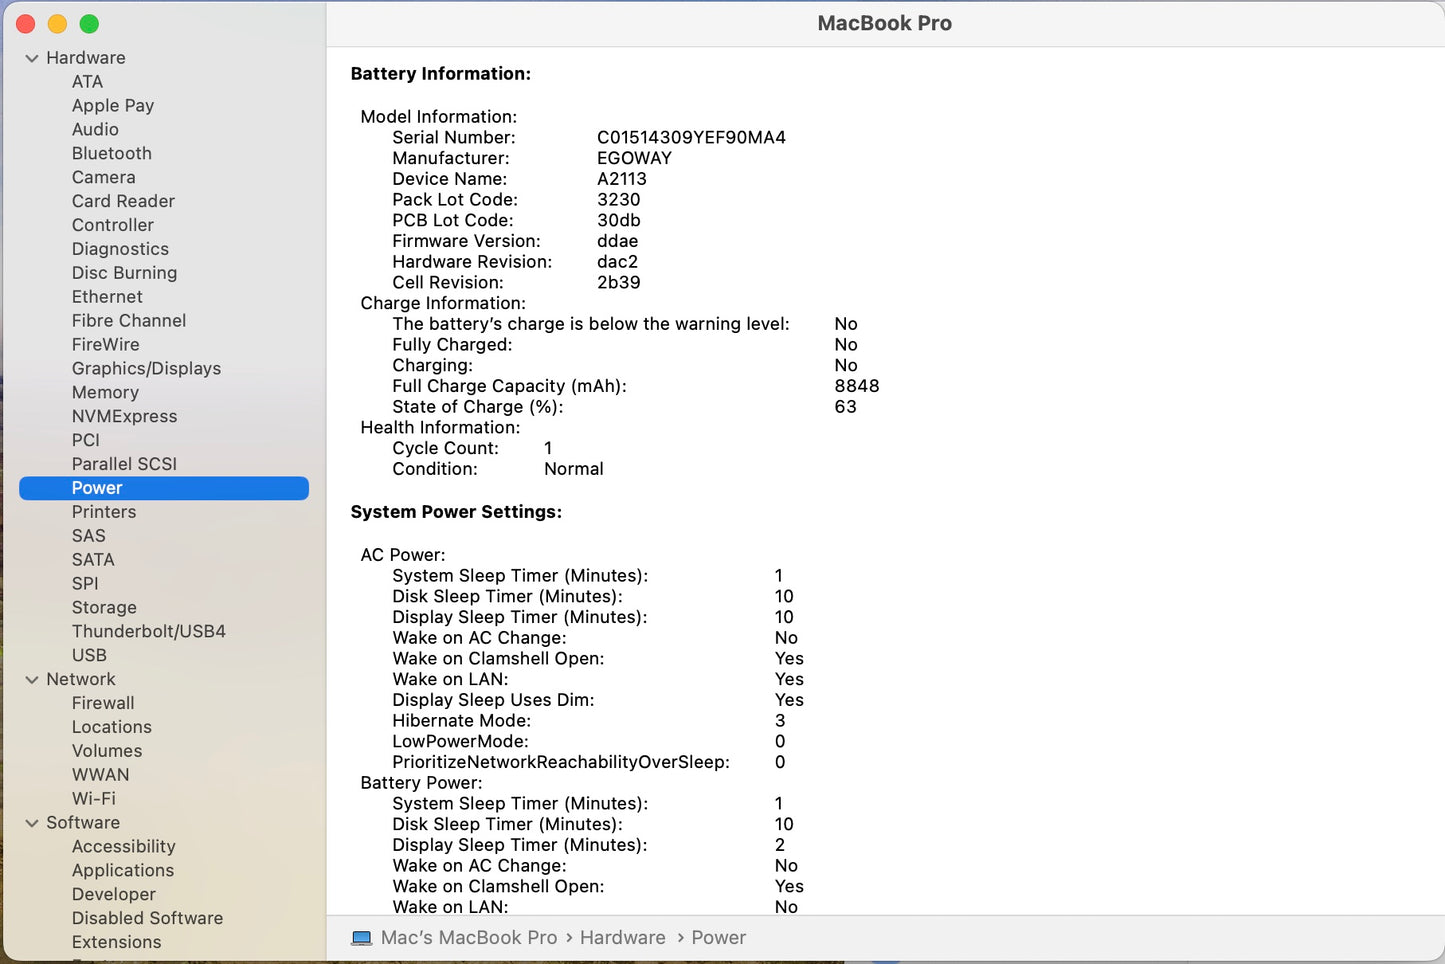
Task: Collapse the Software section
Action: pos(32,822)
